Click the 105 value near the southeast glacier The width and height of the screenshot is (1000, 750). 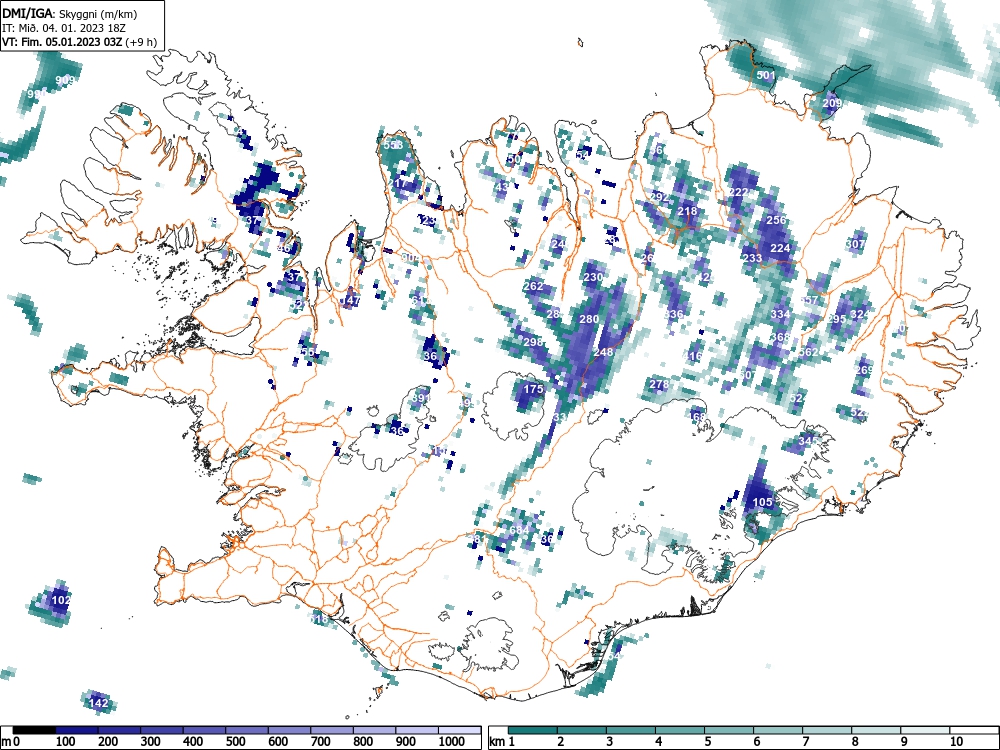coord(763,503)
